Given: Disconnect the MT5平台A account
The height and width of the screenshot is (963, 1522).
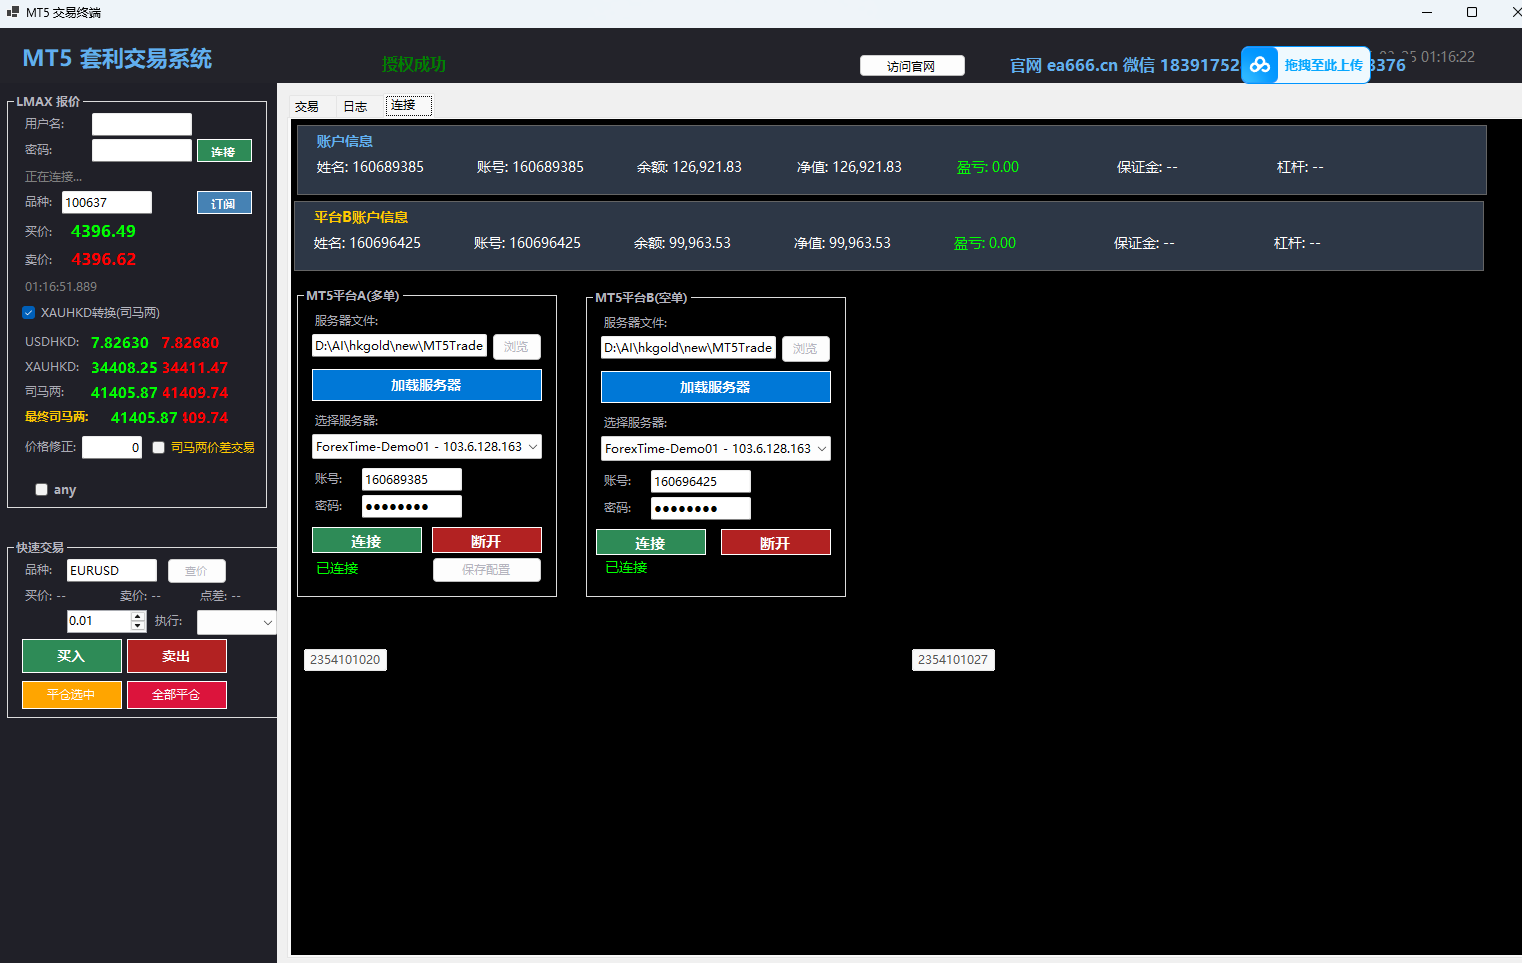Looking at the screenshot, I should [487, 541].
